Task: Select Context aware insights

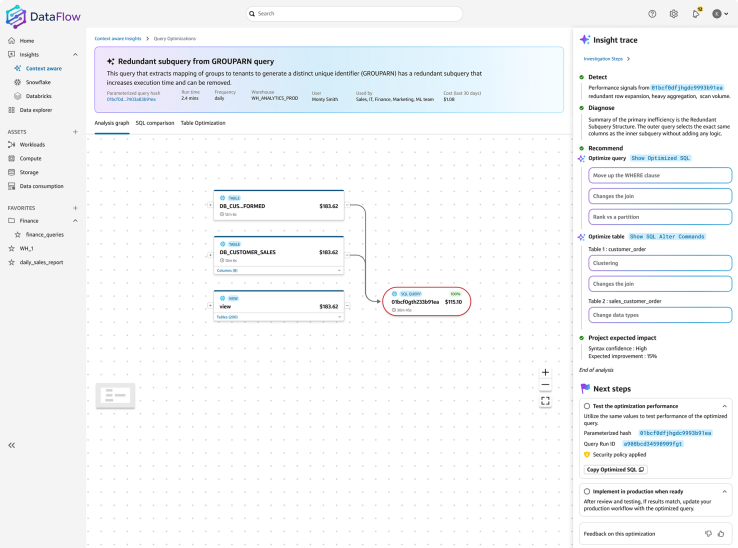Action: [43, 69]
